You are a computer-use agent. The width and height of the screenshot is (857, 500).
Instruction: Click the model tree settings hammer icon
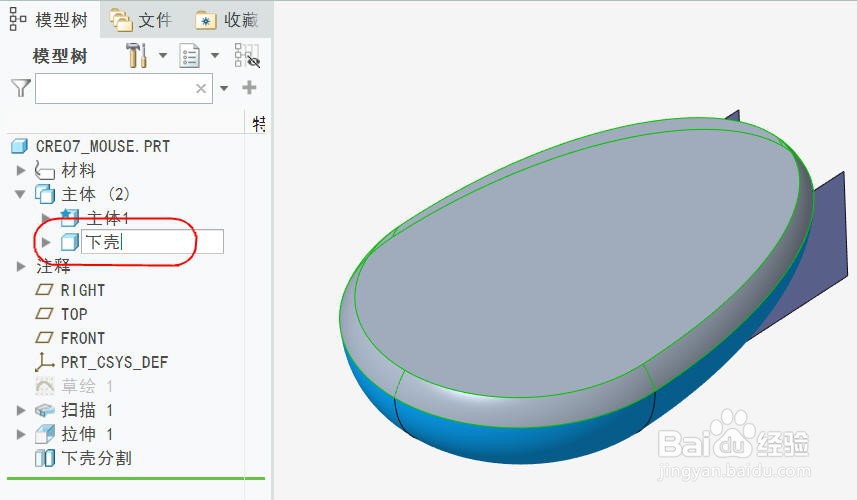pyautogui.click(x=136, y=55)
